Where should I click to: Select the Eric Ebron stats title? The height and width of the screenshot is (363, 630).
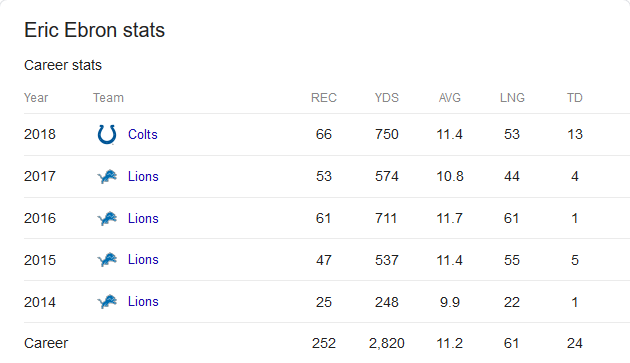click(94, 30)
